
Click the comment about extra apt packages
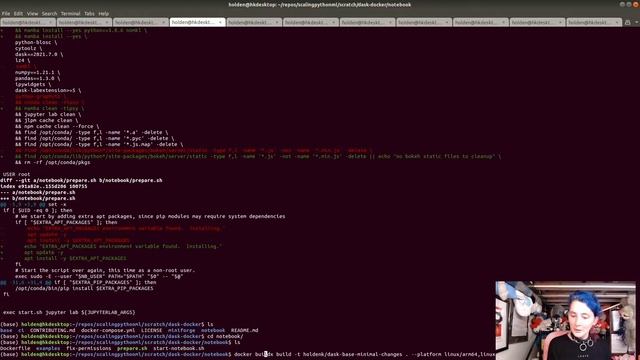tap(150, 216)
